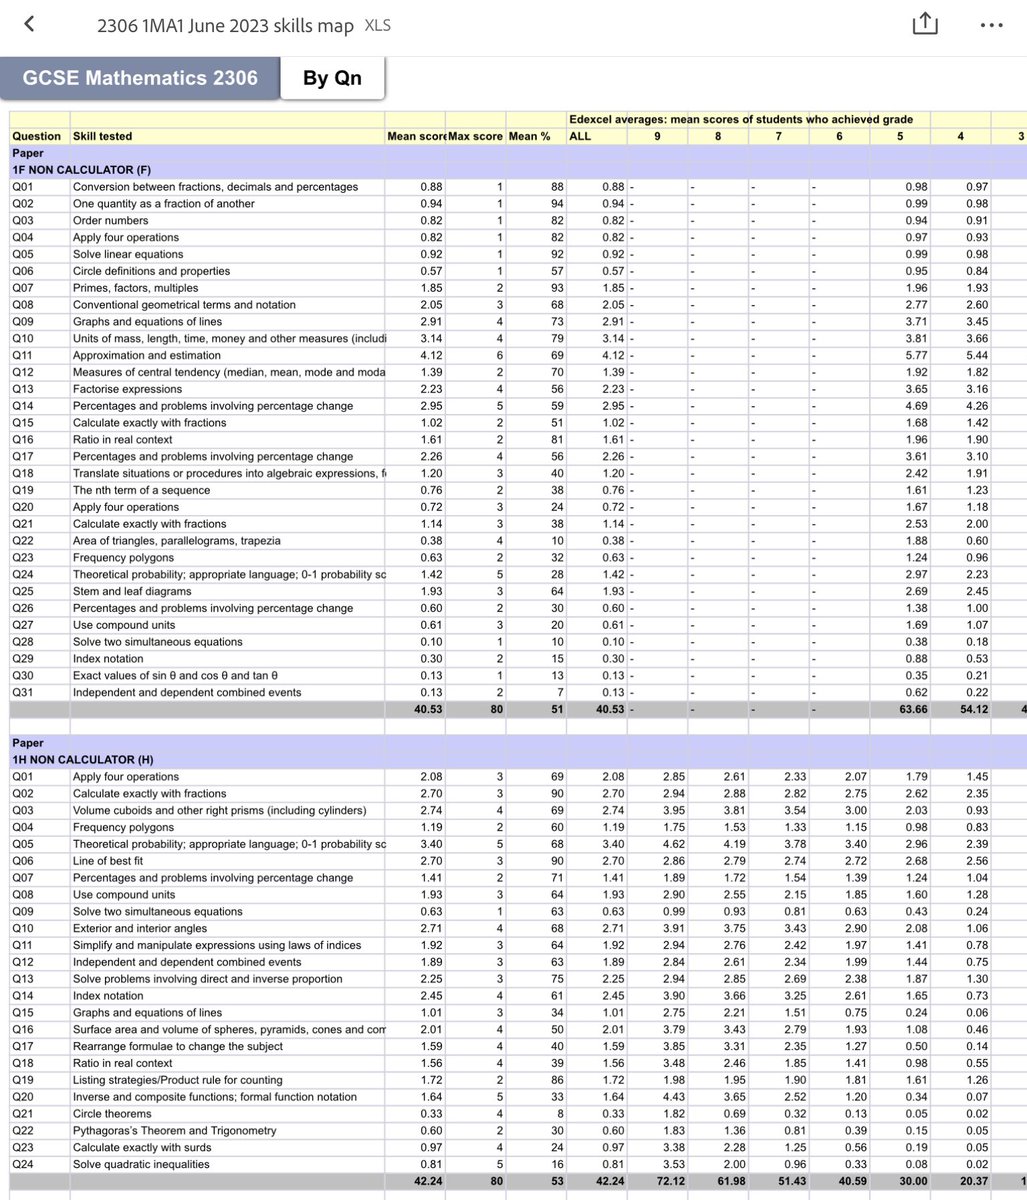1027x1200 pixels.
Task: Select Area of triangles, parallelograms, trapezia cell
Action: click(x=227, y=541)
